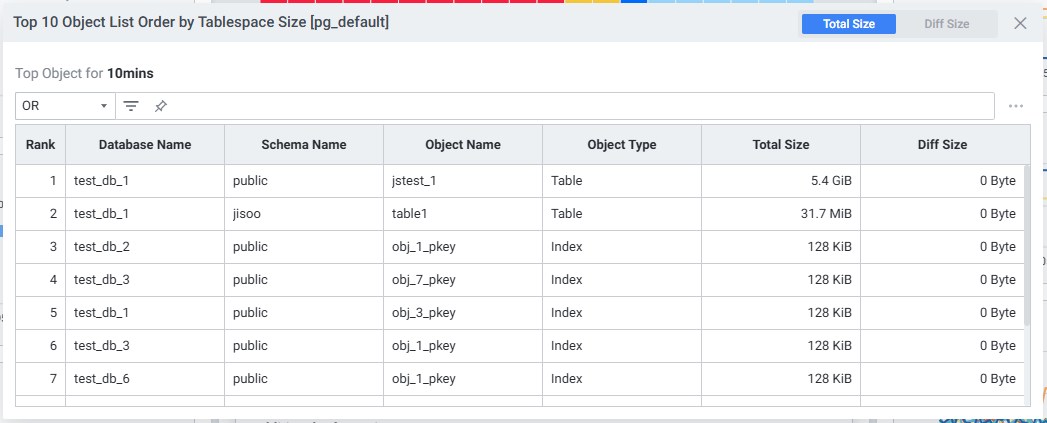The image size is (1047, 423).
Task: Sort by Schema Name column header
Action: (304, 145)
